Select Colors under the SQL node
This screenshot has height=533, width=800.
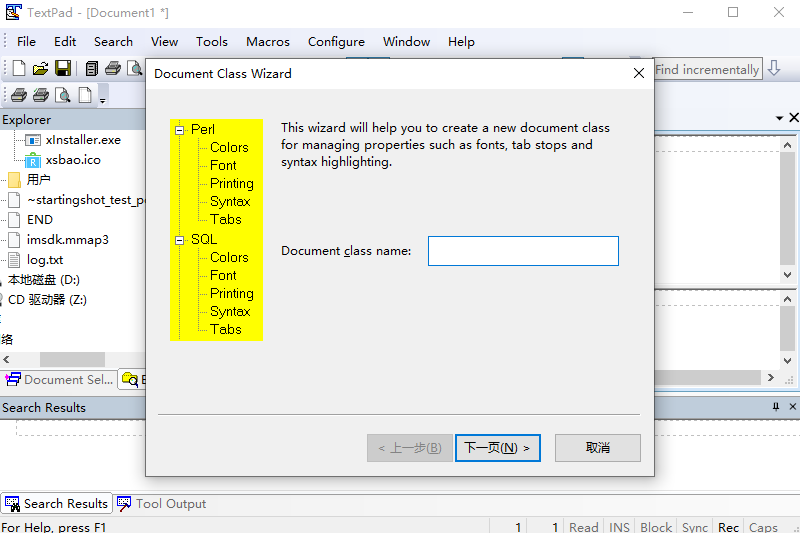tap(229, 258)
